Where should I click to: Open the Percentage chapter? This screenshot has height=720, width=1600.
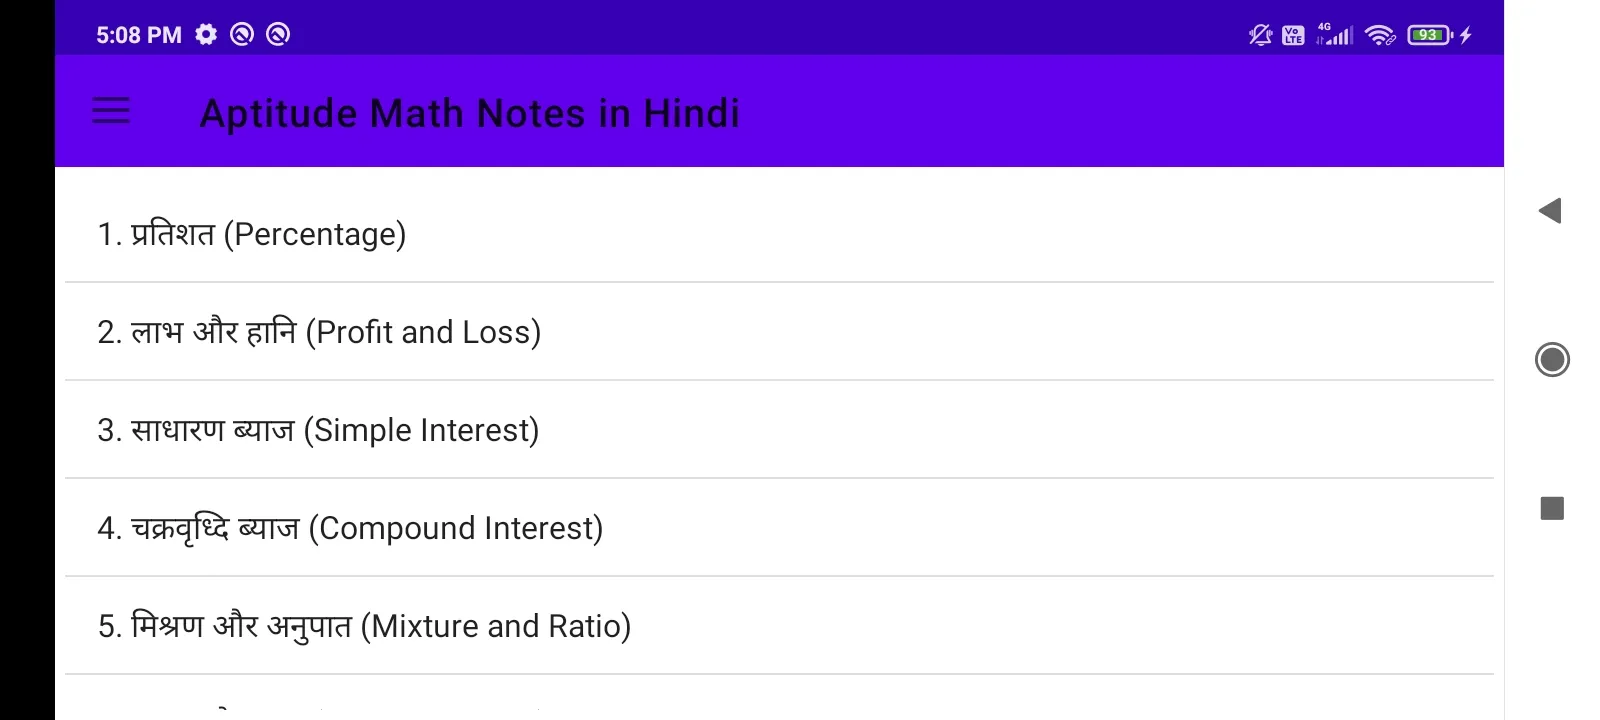[779, 234]
